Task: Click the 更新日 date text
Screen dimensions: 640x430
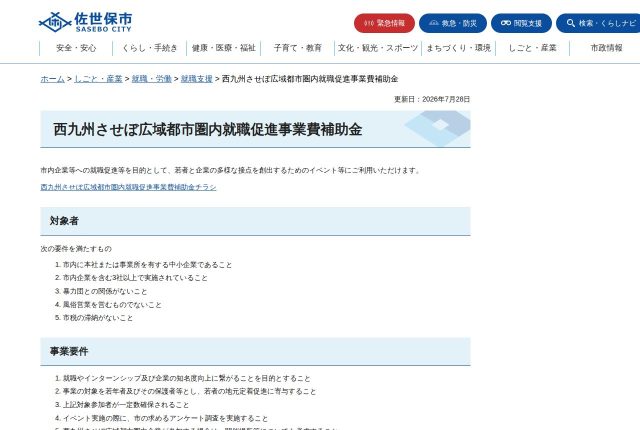Action: pos(432,99)
